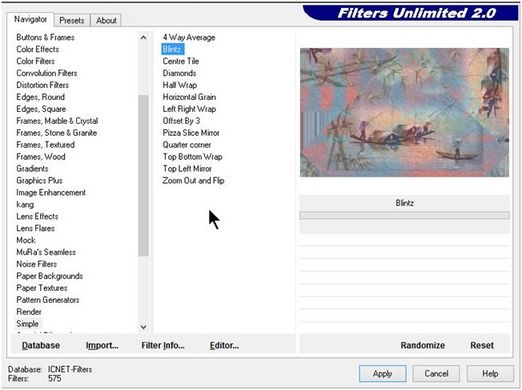Select the 4 Way Average filter
The width and height of the screenshot is (522, 390).
tap(189, 37)
